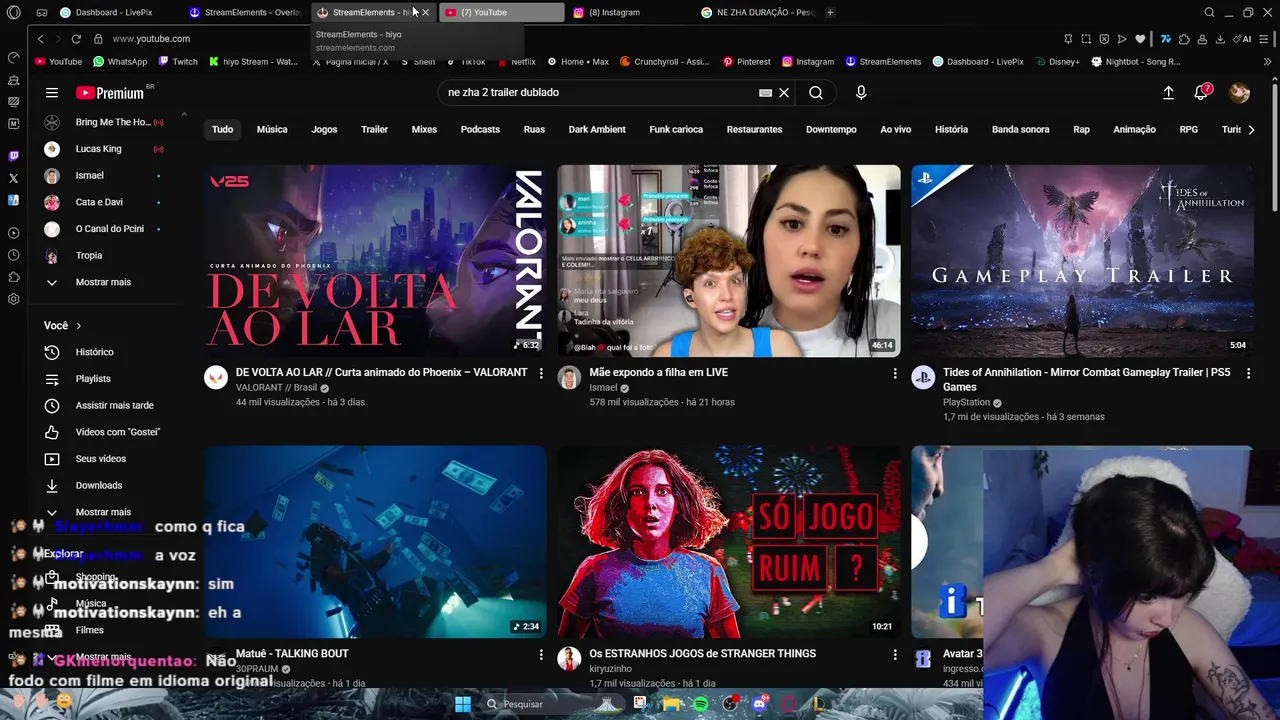Play the DE VOLTA AO LAR thumbnail
The height and width of the screenshot is (720, 1280).
point(375,261)
